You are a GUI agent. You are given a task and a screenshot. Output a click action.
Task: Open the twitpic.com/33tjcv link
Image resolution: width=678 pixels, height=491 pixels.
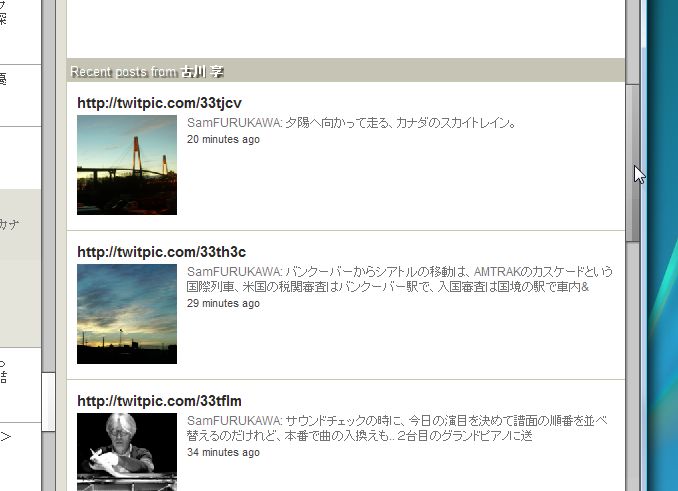[x=159, y=103]
